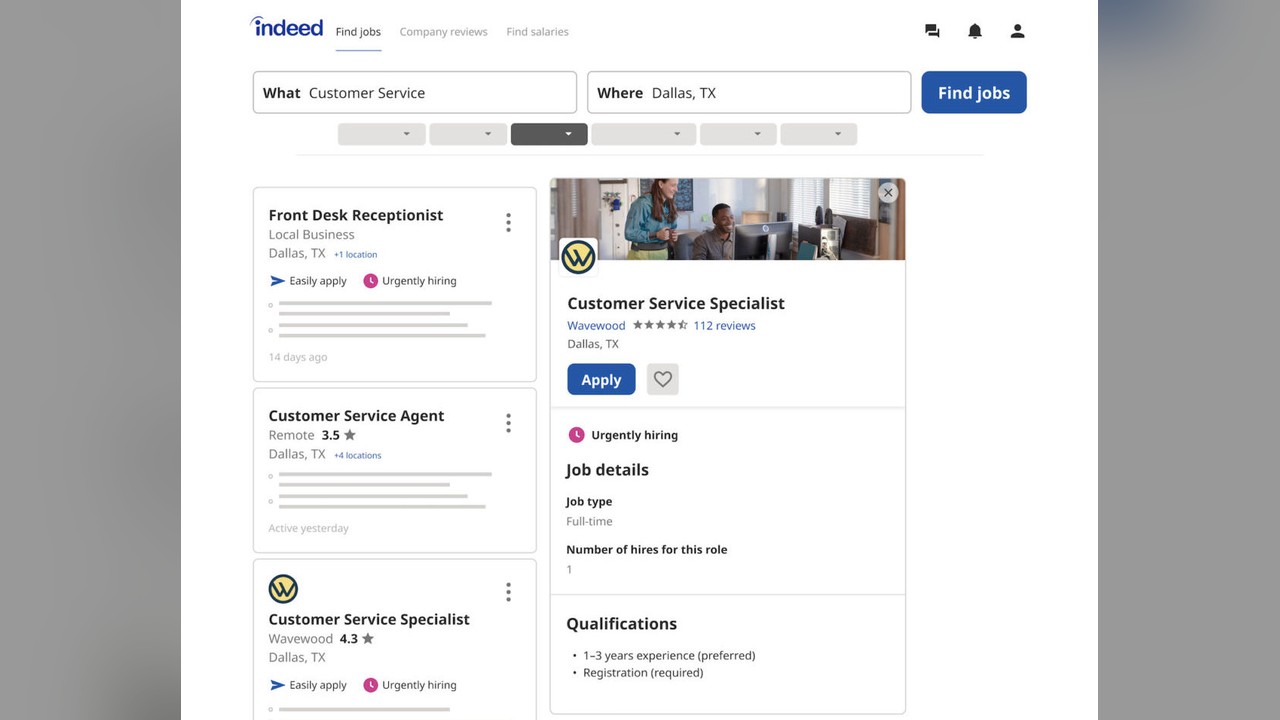This screenshot has height=720, width=1280.
Task: Click the Indeed logo
Action: [x=286, y=27]
